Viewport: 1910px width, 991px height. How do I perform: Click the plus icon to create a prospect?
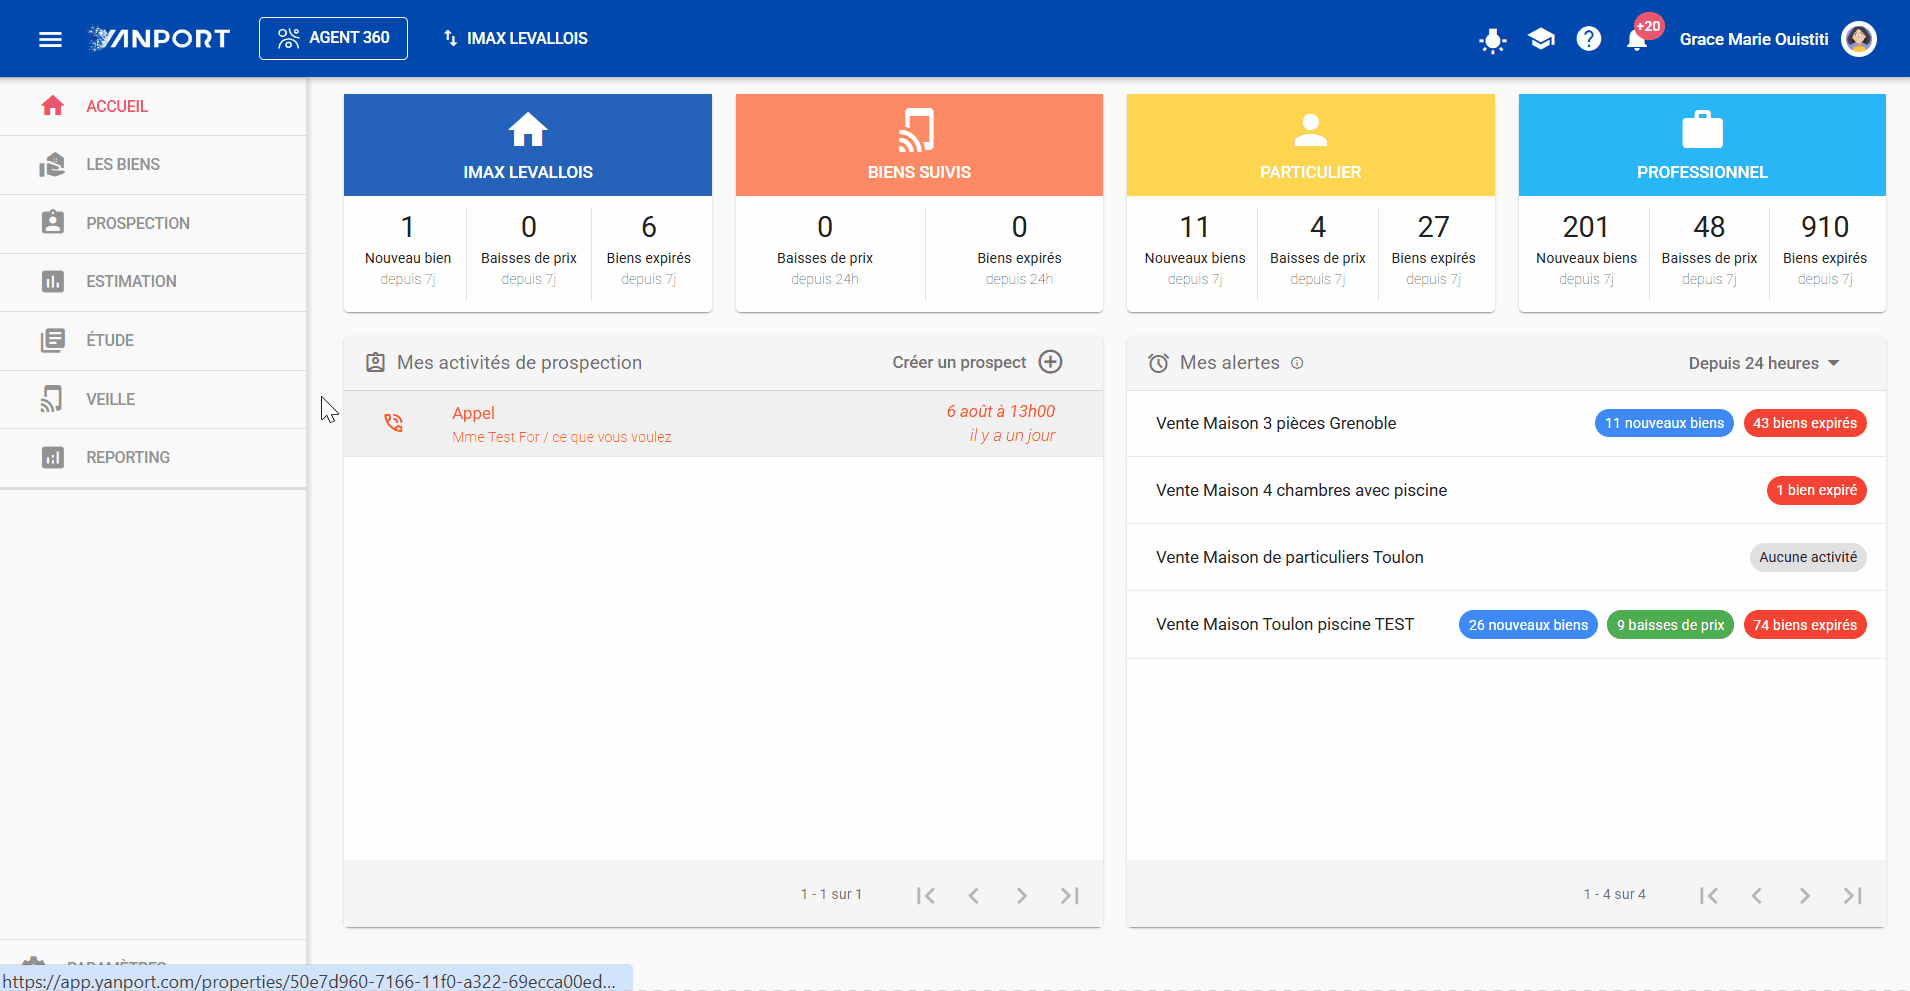coord(1050,362)
